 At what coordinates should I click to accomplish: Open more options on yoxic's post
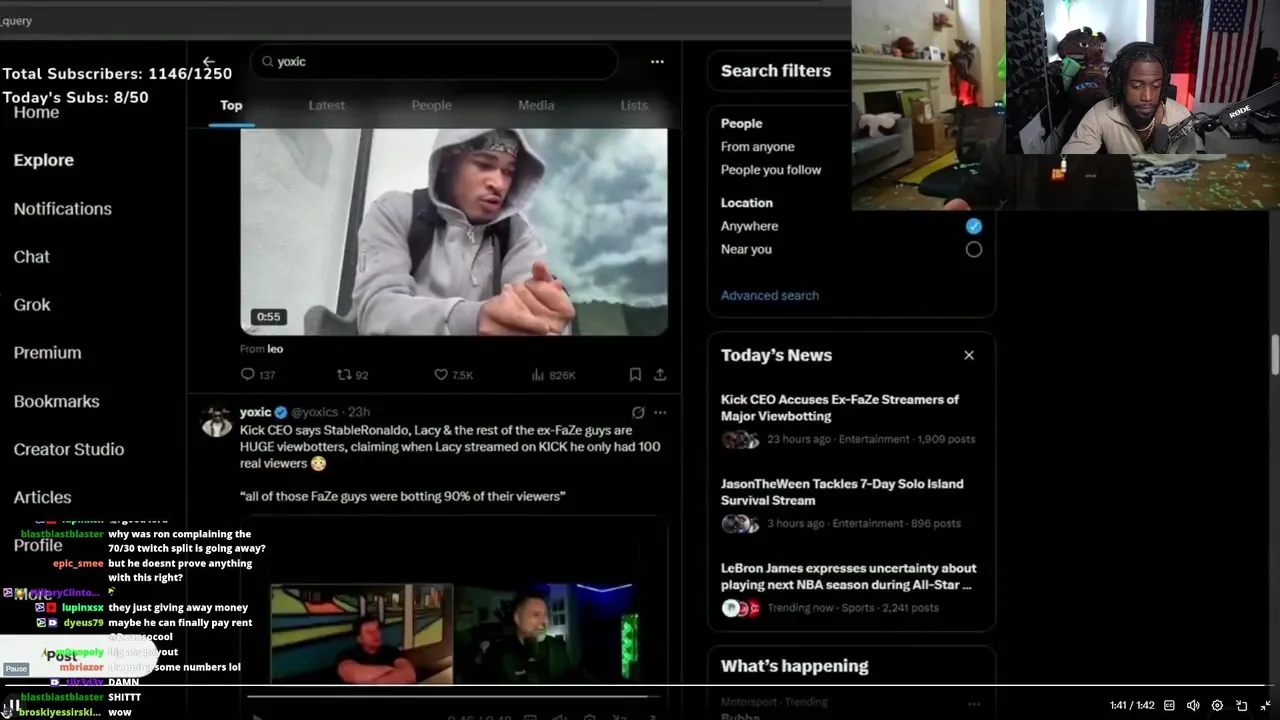[x=660, y=412]
